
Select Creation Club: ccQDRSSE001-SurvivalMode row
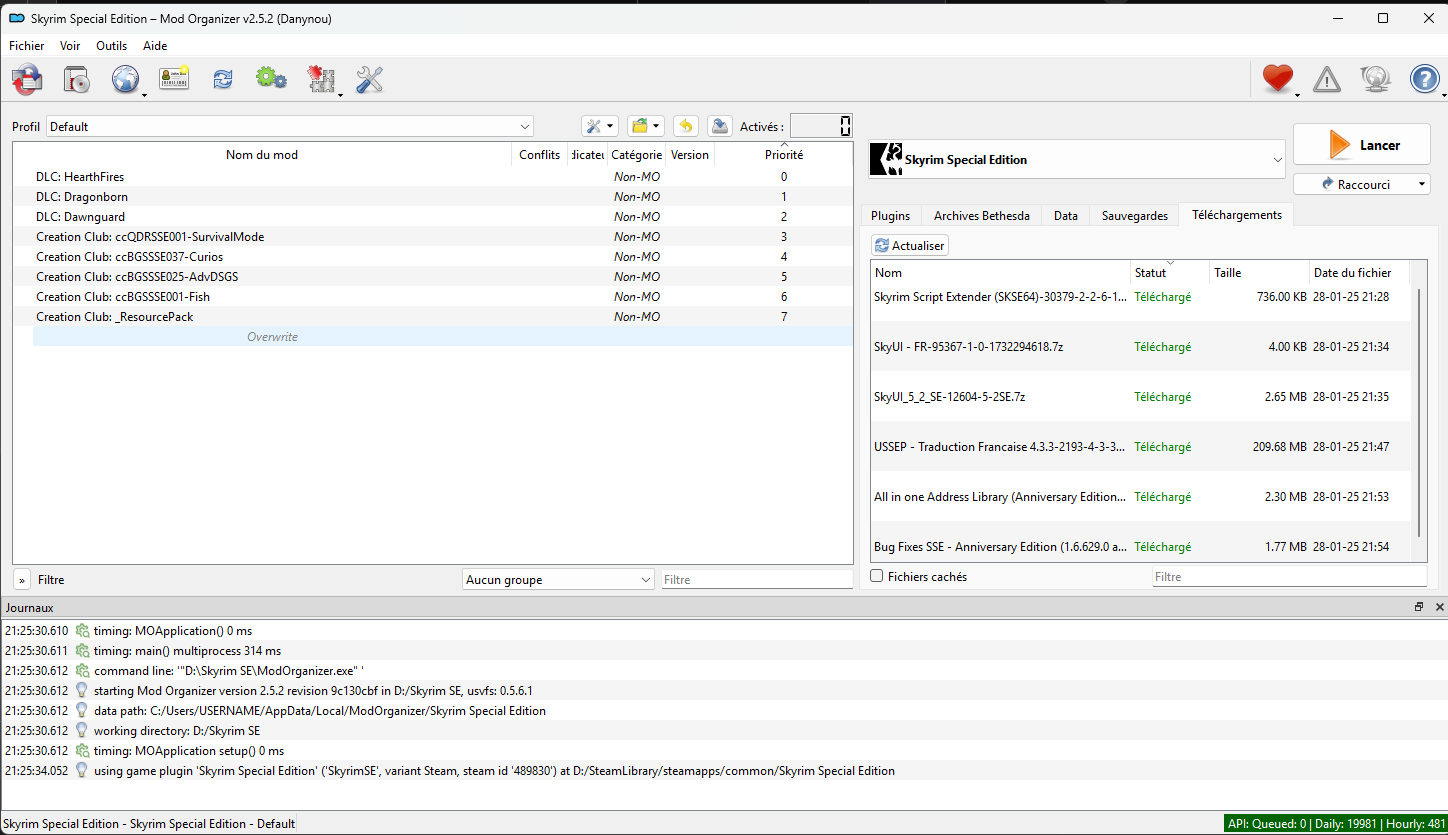(x=433, y=237)
